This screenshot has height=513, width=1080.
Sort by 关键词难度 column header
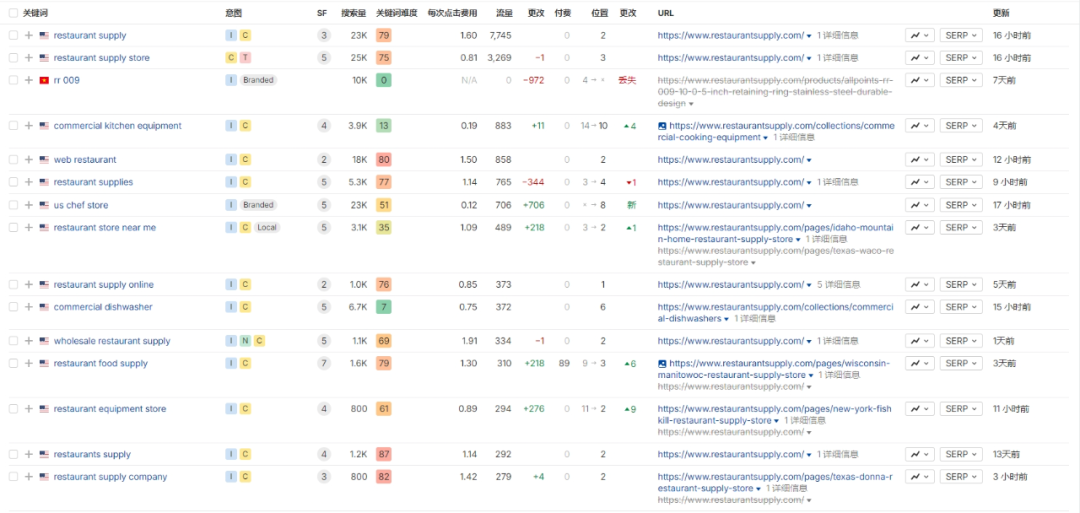click(397, 13)
